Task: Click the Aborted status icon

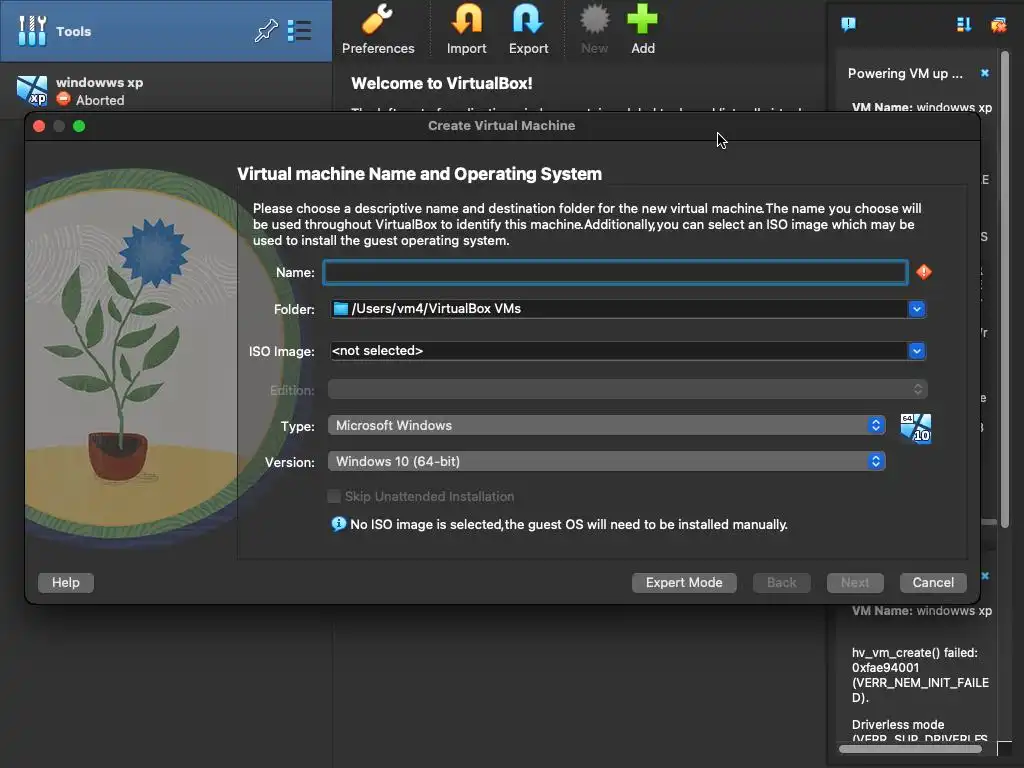Action: pos(63,99)
